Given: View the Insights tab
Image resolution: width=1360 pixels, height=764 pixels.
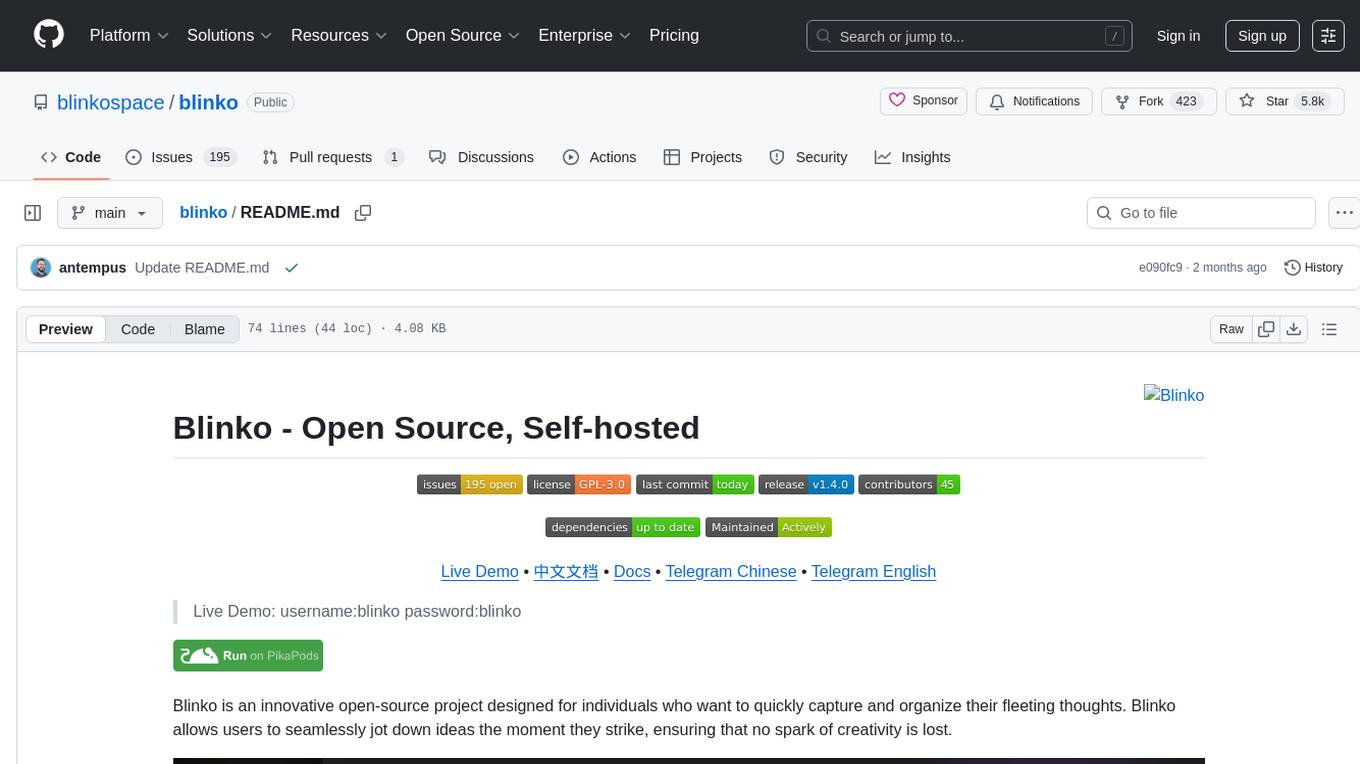Looking at the screenshot, I should click(912, 157).
